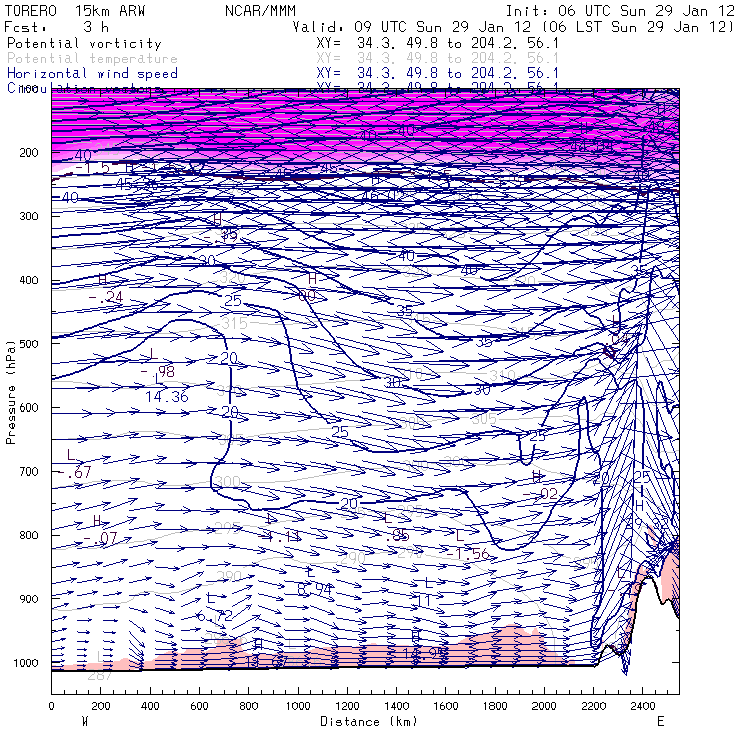Click the 1200 tick on distance axis
Image resolution: width=740 pixels, height=740 pixels.
coord(347,706)
